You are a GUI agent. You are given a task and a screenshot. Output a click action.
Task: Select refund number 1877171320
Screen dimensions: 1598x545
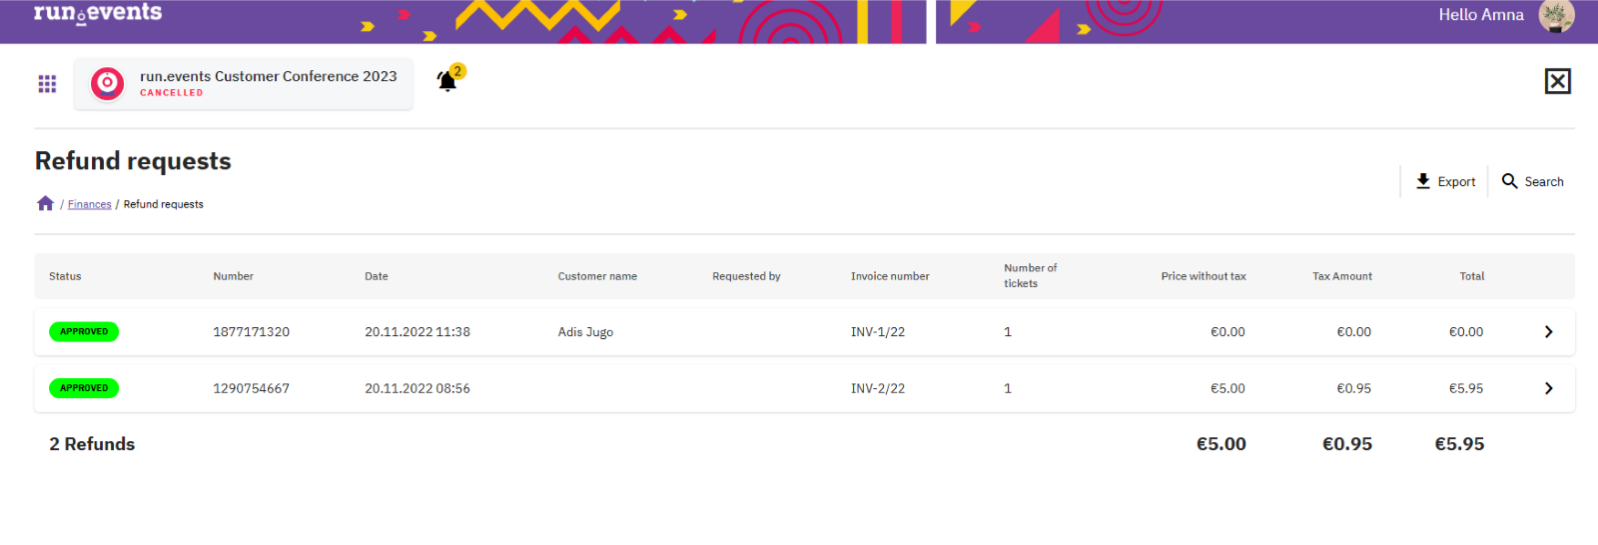(251, 332)
